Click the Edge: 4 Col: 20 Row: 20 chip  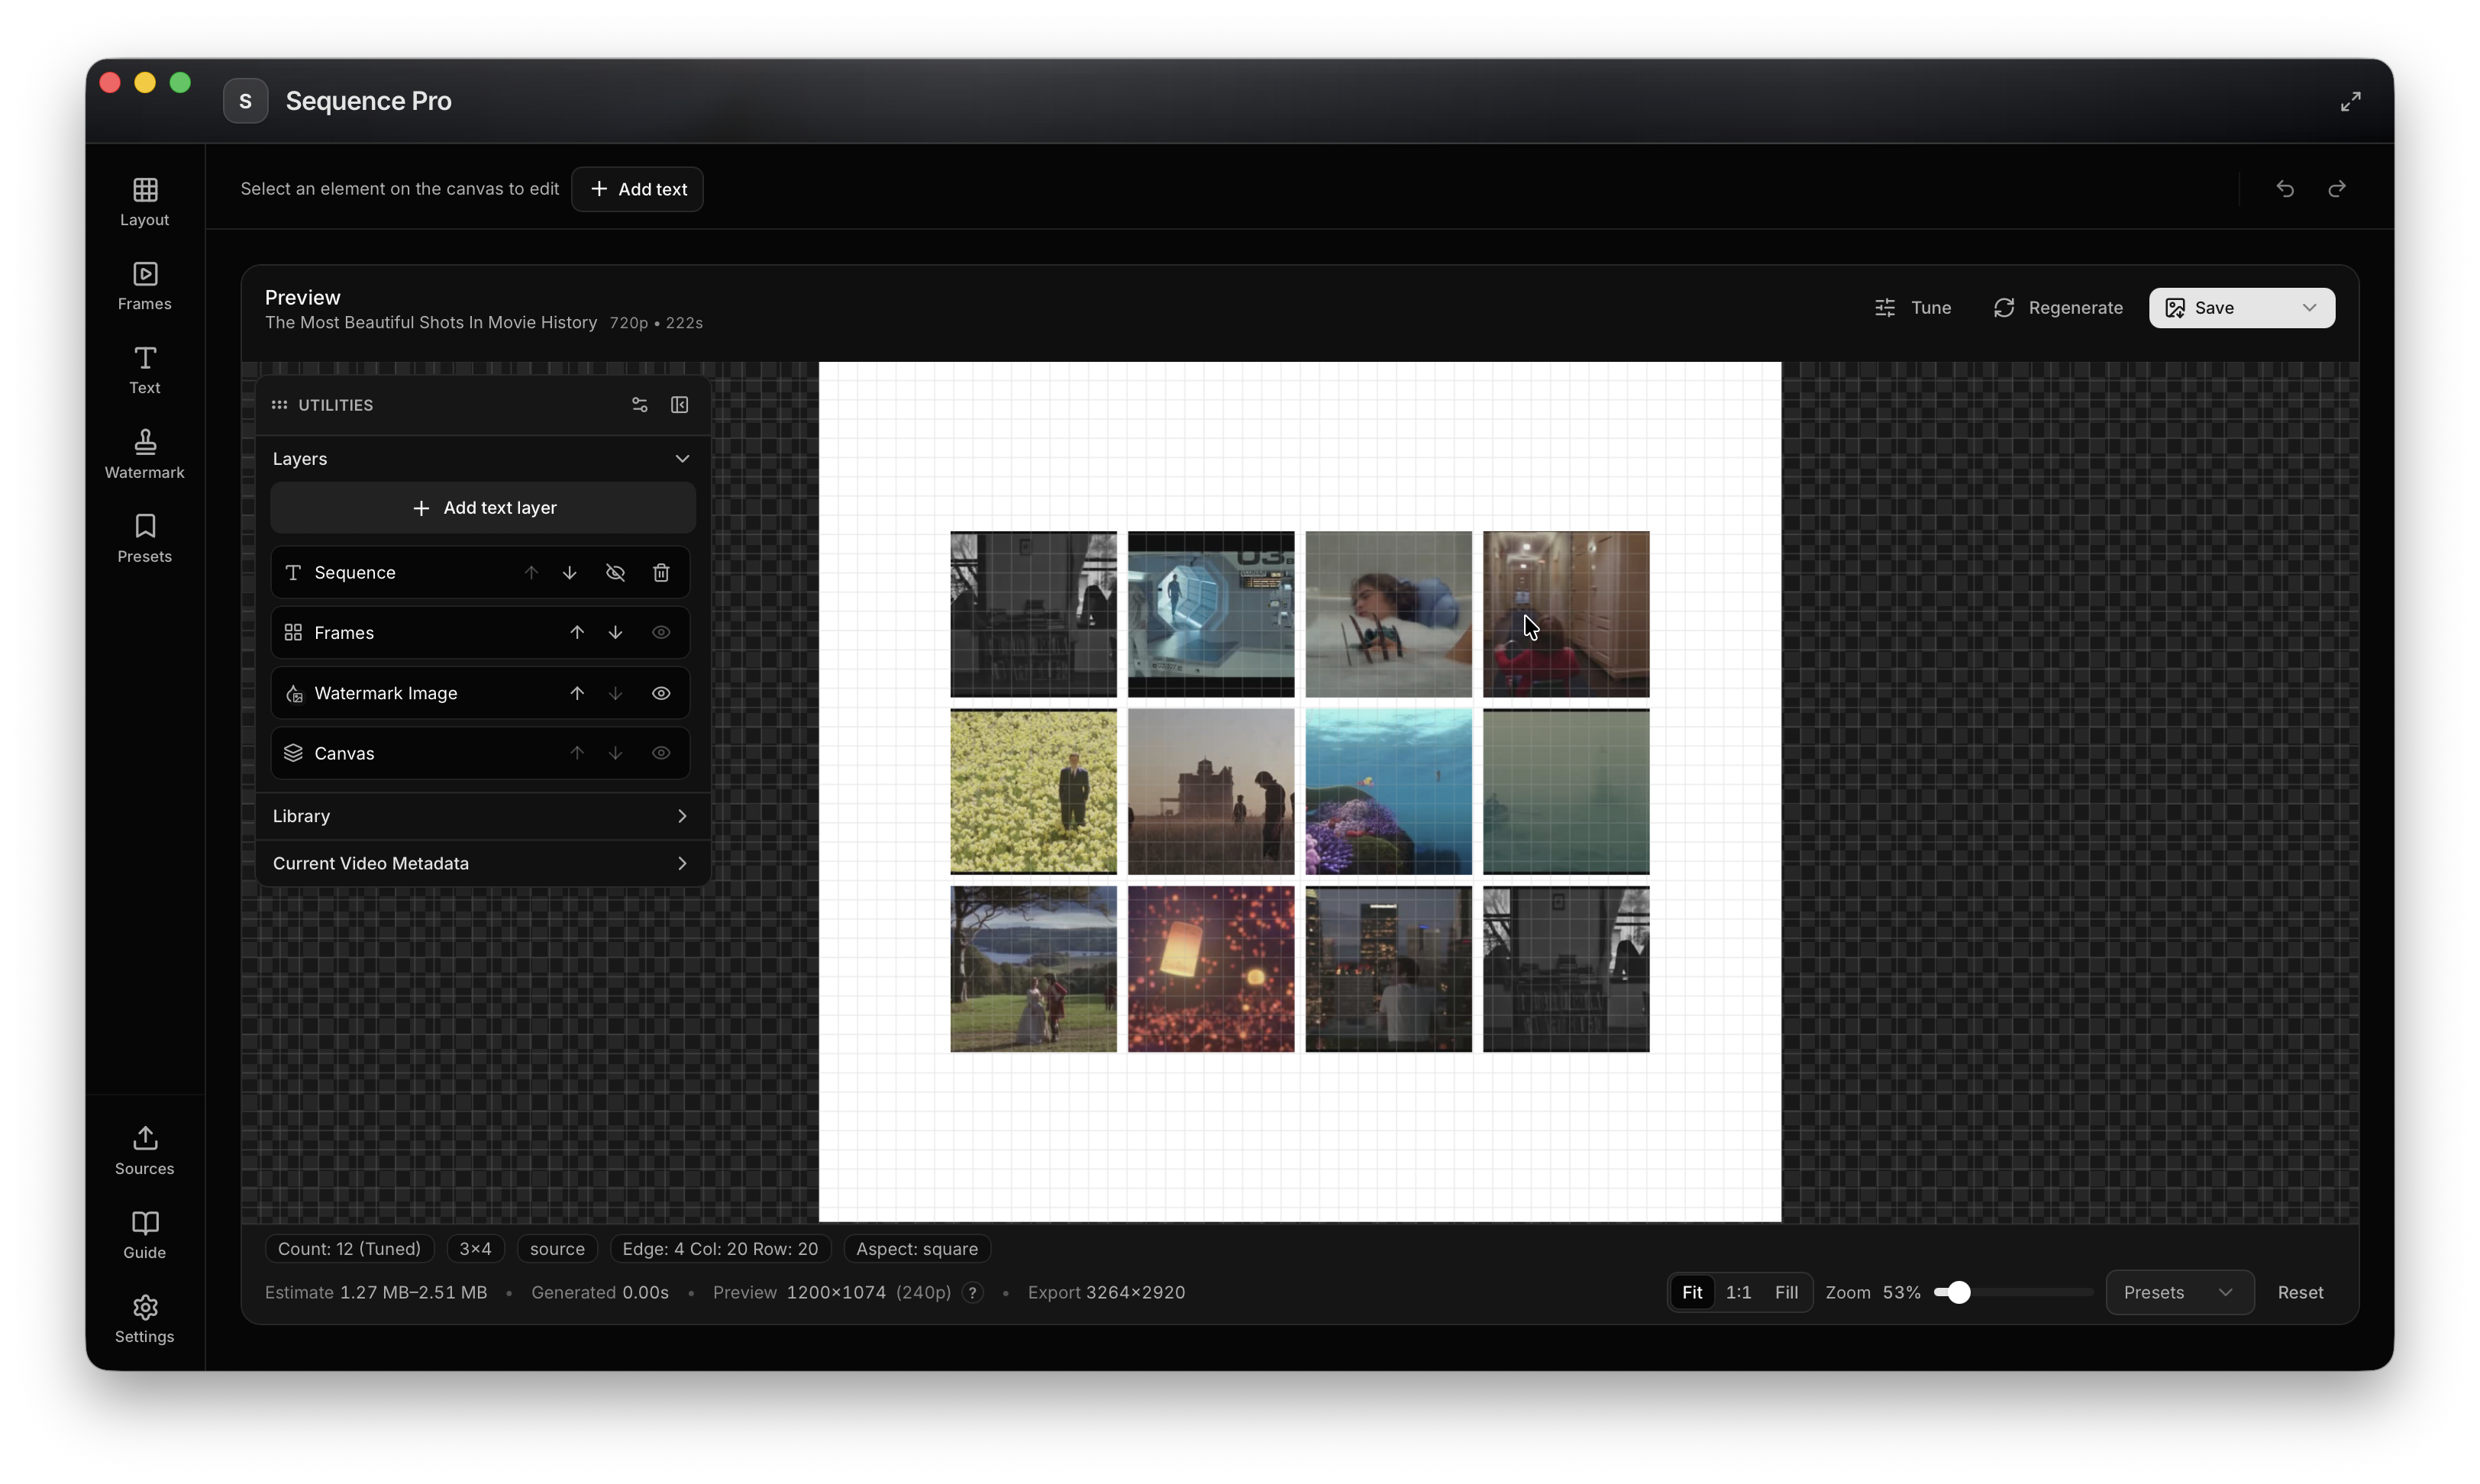(719, 1249)
